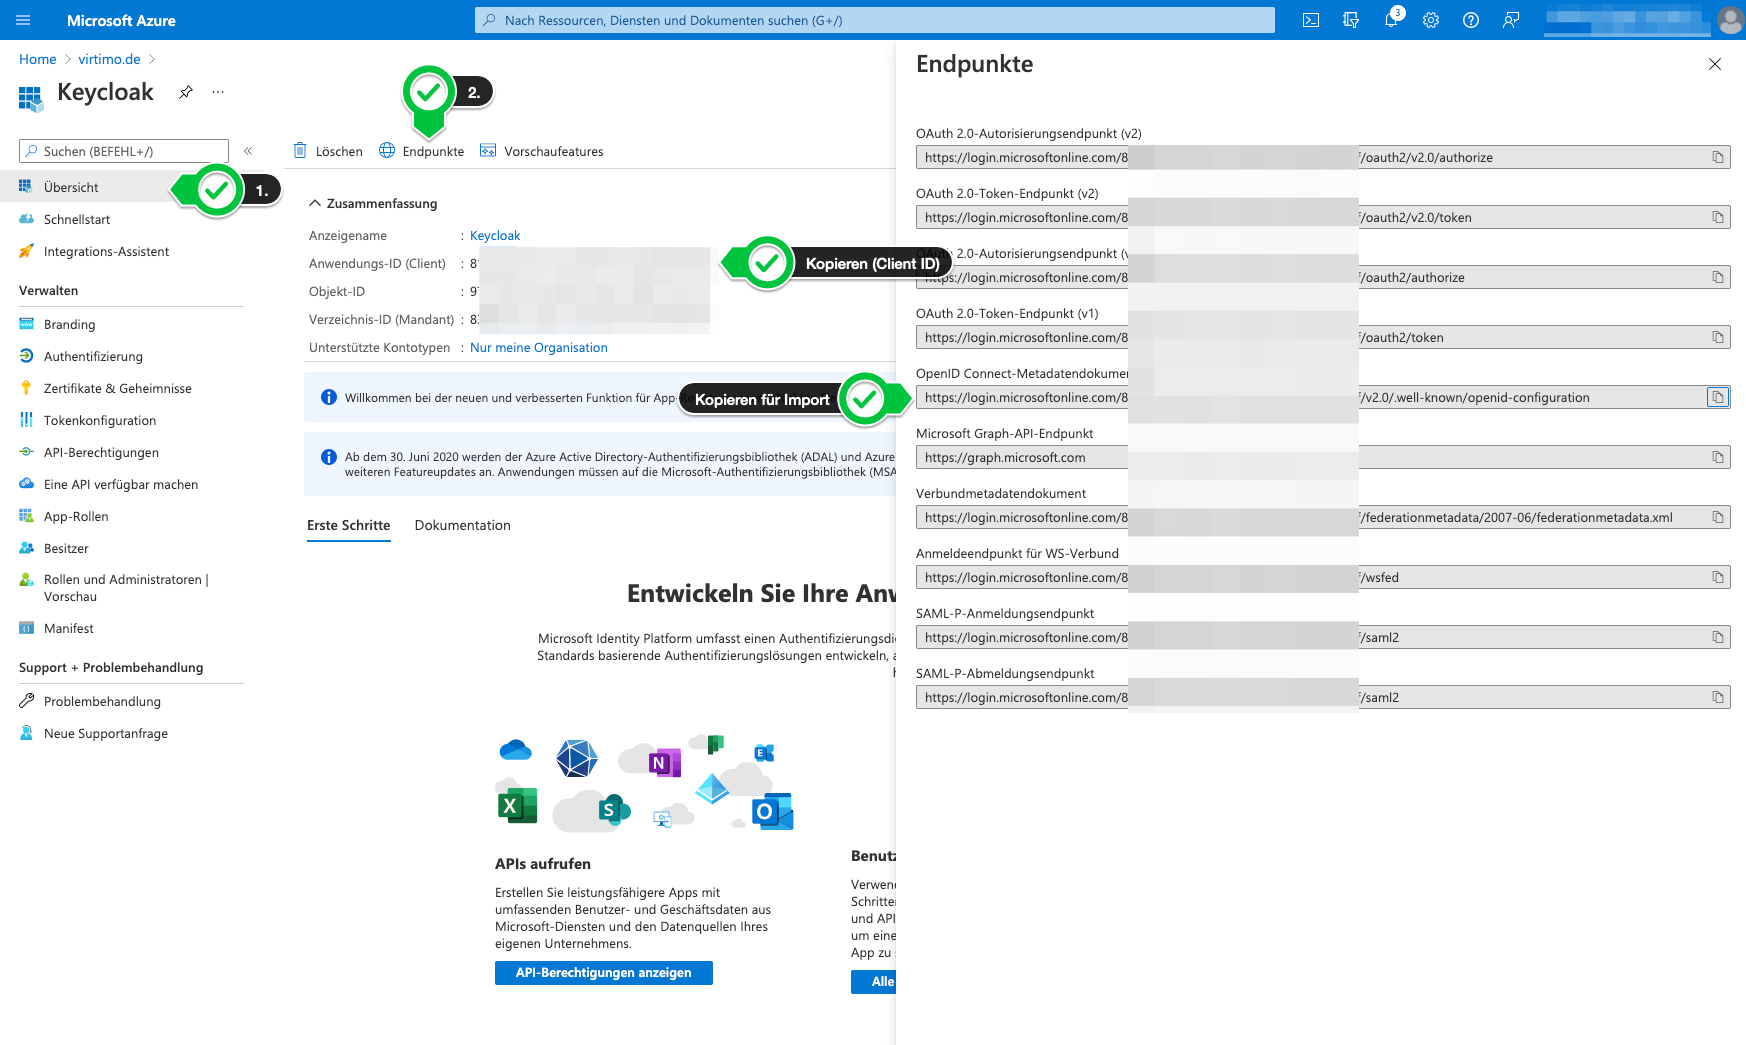Open the Azure notifications bell
This screenshot has height=1045, width=1746.
tap(1390, 20)
